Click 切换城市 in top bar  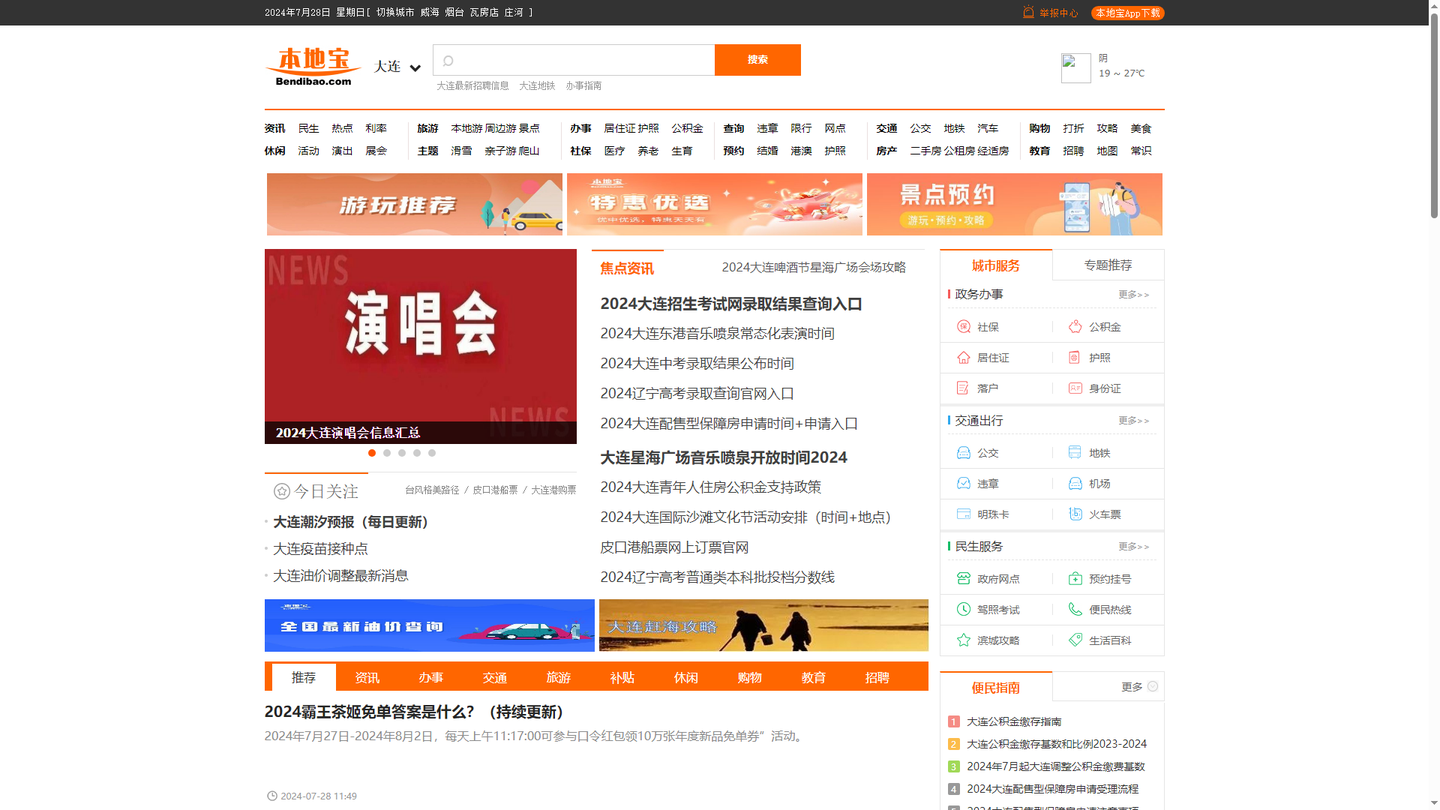(395, 13)
